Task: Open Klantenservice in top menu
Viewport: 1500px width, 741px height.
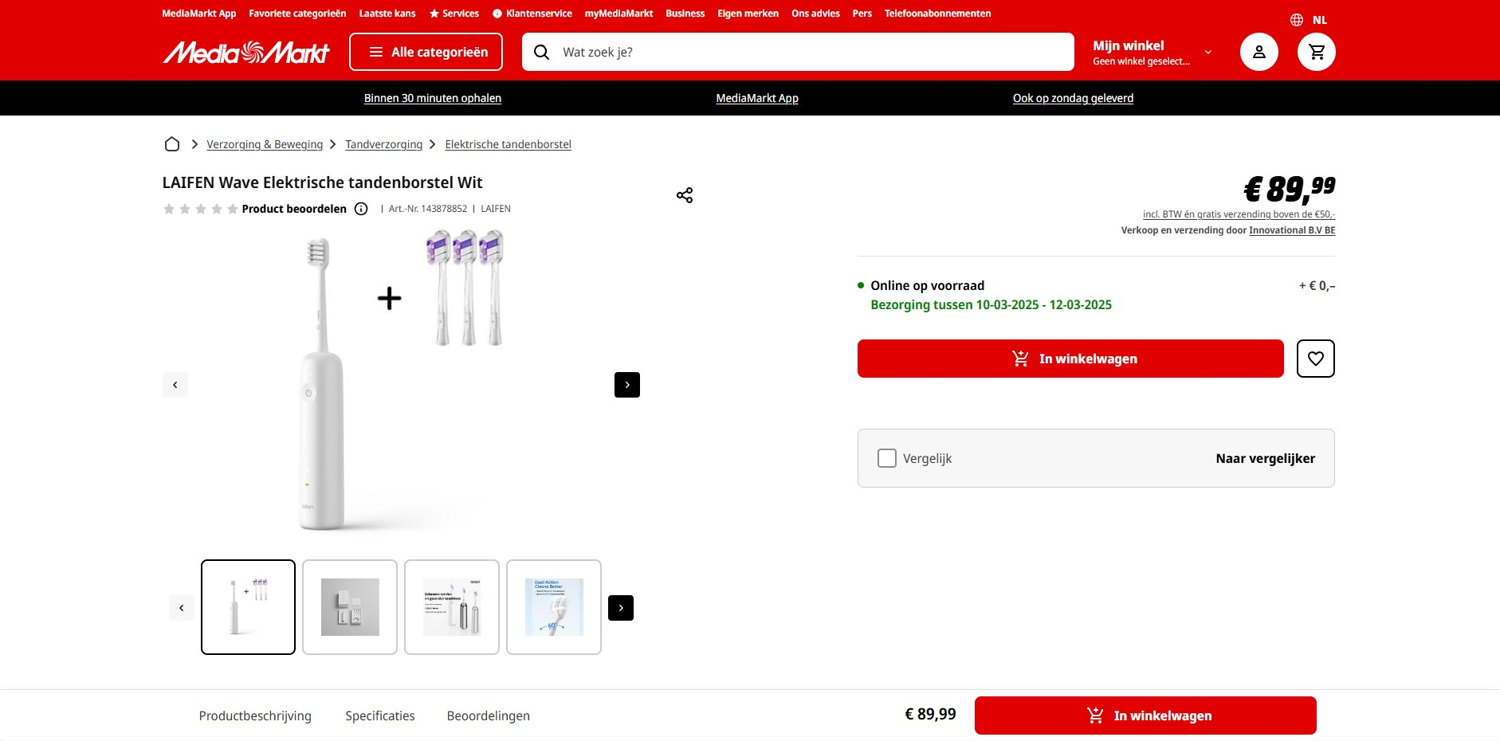Action: pos(532,14)
